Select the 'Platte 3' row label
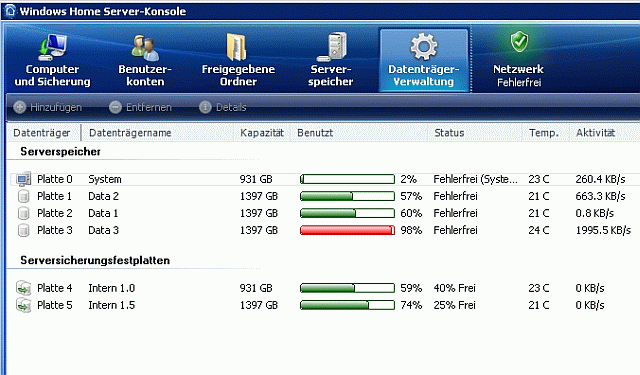640x375 pixels. click(55, 230)
